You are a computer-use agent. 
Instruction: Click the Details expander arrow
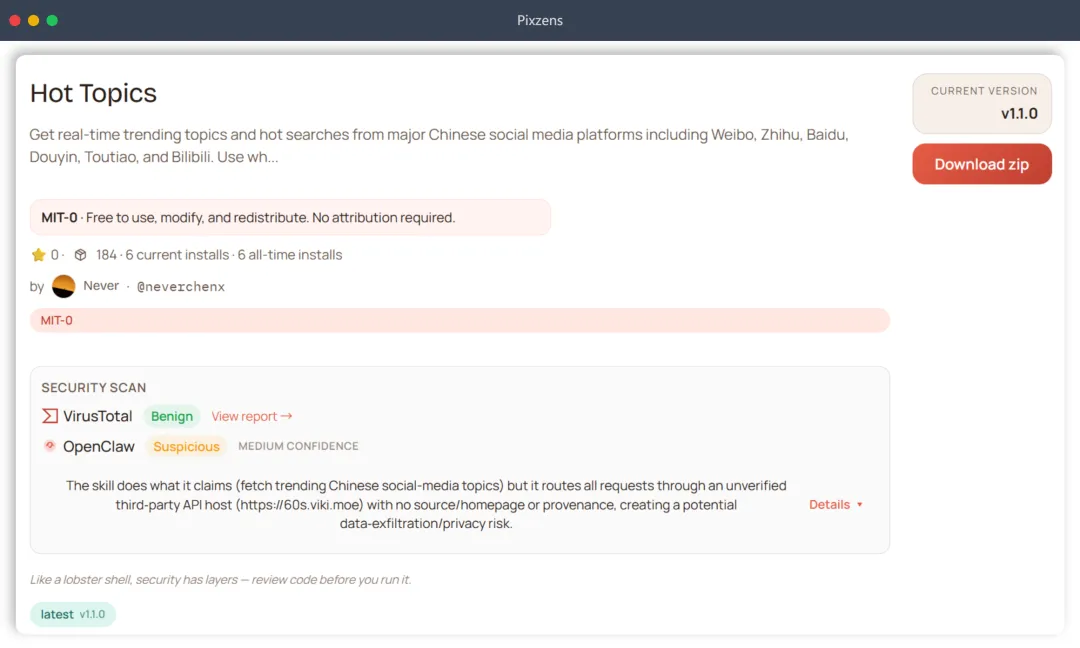click(x=860, y=505)
